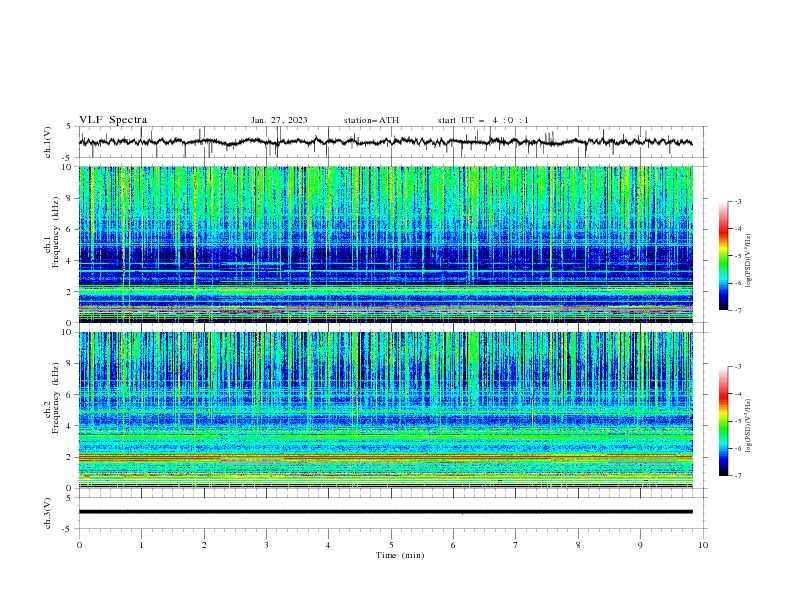Click the ch.3 flat black voltage trace

pyautogui.click(x=385, y=512)
